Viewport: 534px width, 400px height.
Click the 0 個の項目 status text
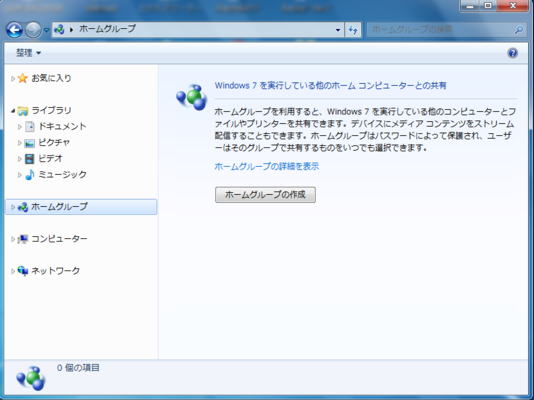pos(78,368)
